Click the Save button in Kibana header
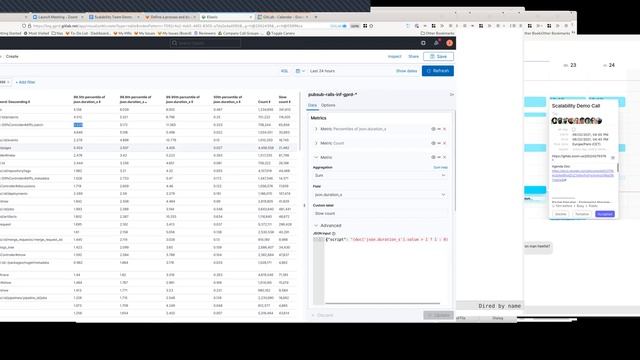 [438, 56]
